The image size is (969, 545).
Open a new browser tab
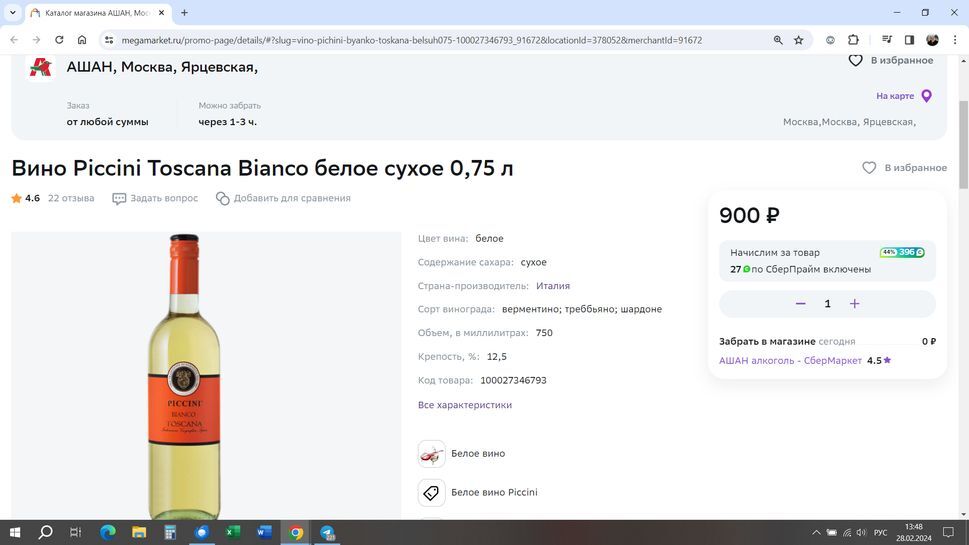tap(184, 12)
